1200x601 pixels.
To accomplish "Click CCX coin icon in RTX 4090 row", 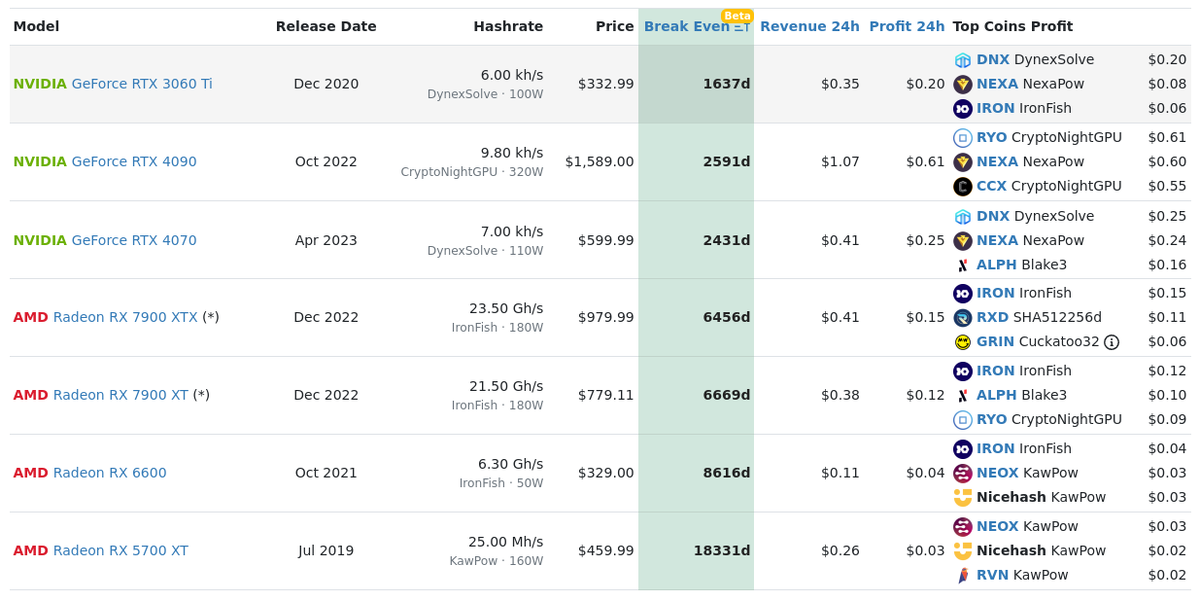I will click(963, 186).
